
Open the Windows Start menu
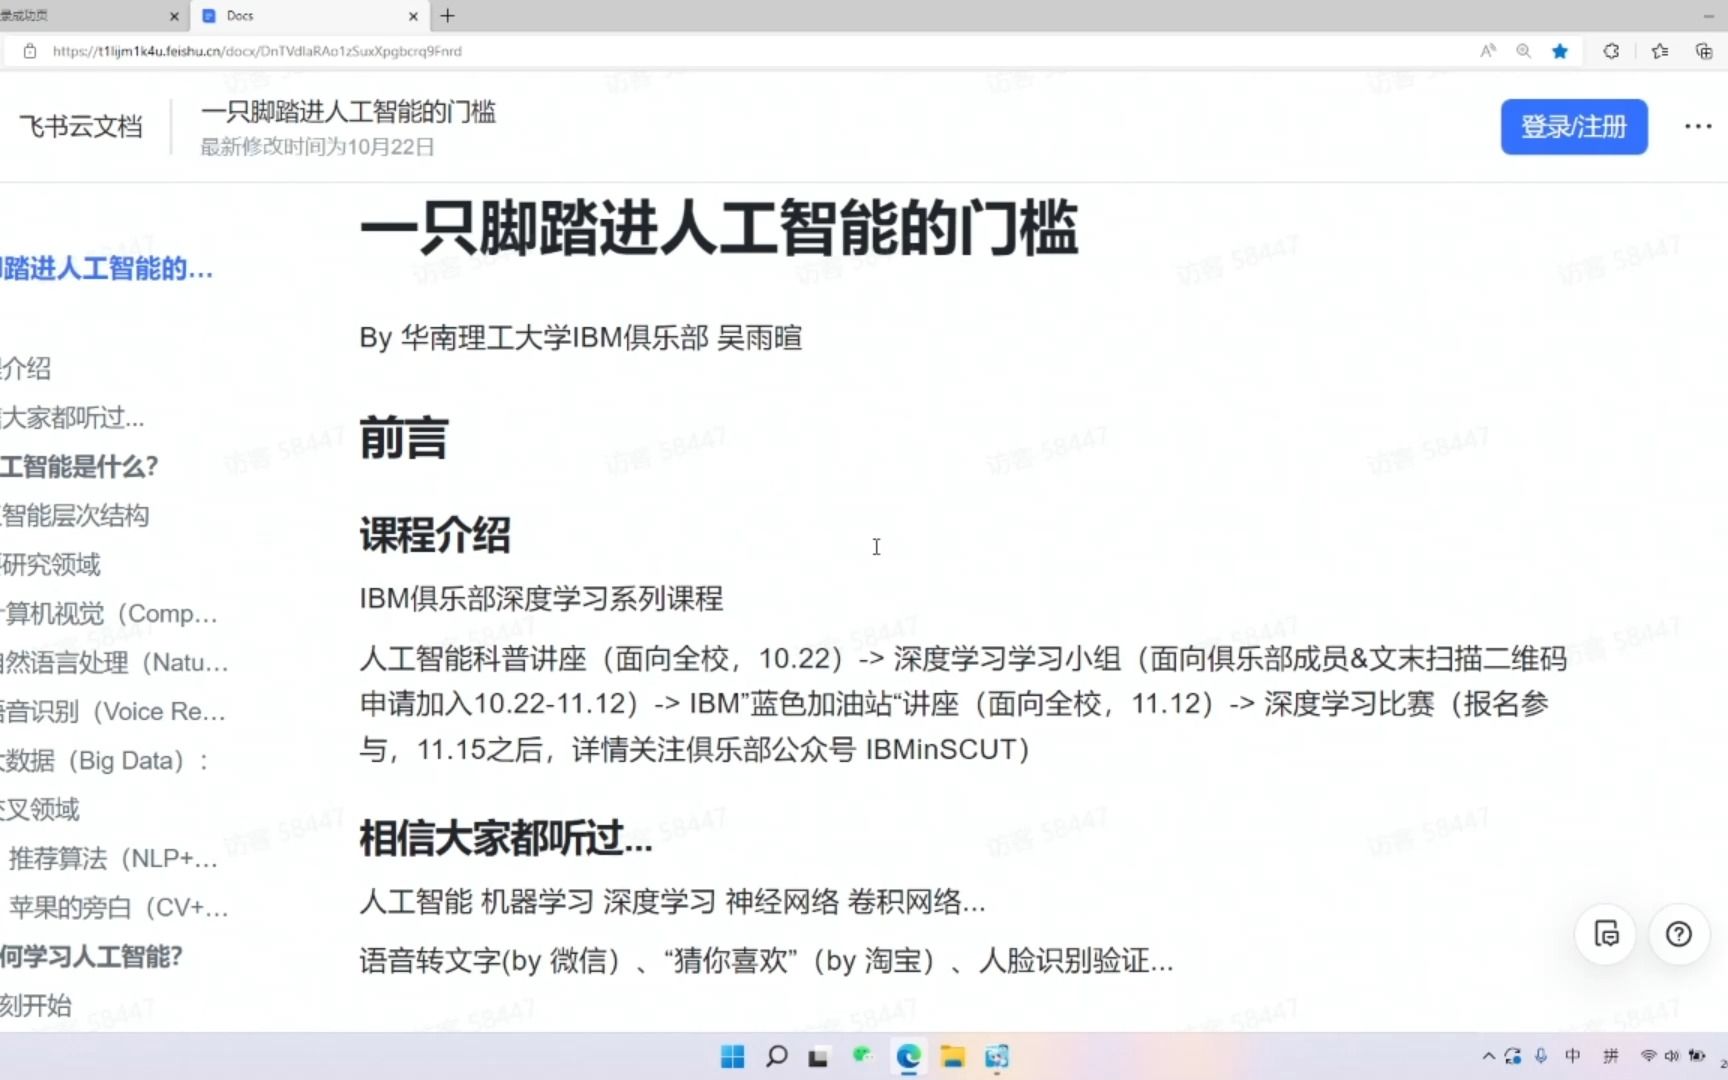(x=733, y=1057)
